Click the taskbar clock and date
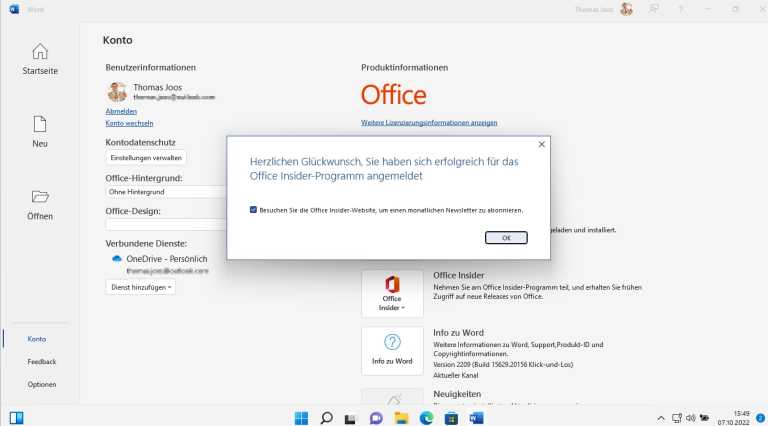 click(733, 418)
